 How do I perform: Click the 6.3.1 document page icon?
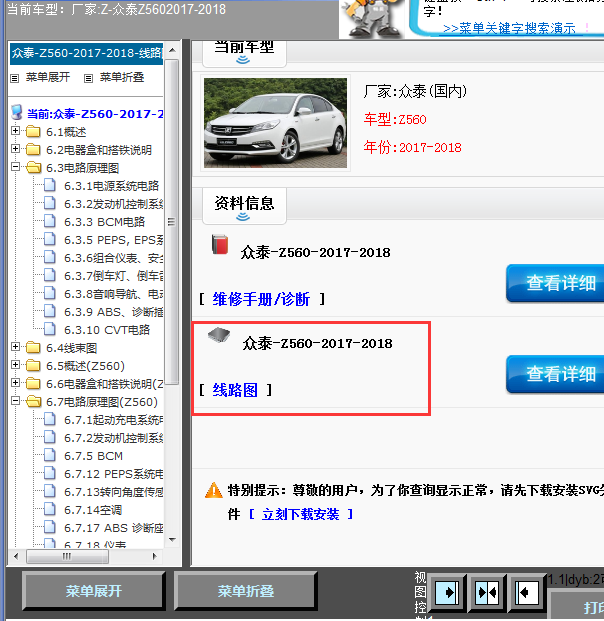[x=50, y=185]
